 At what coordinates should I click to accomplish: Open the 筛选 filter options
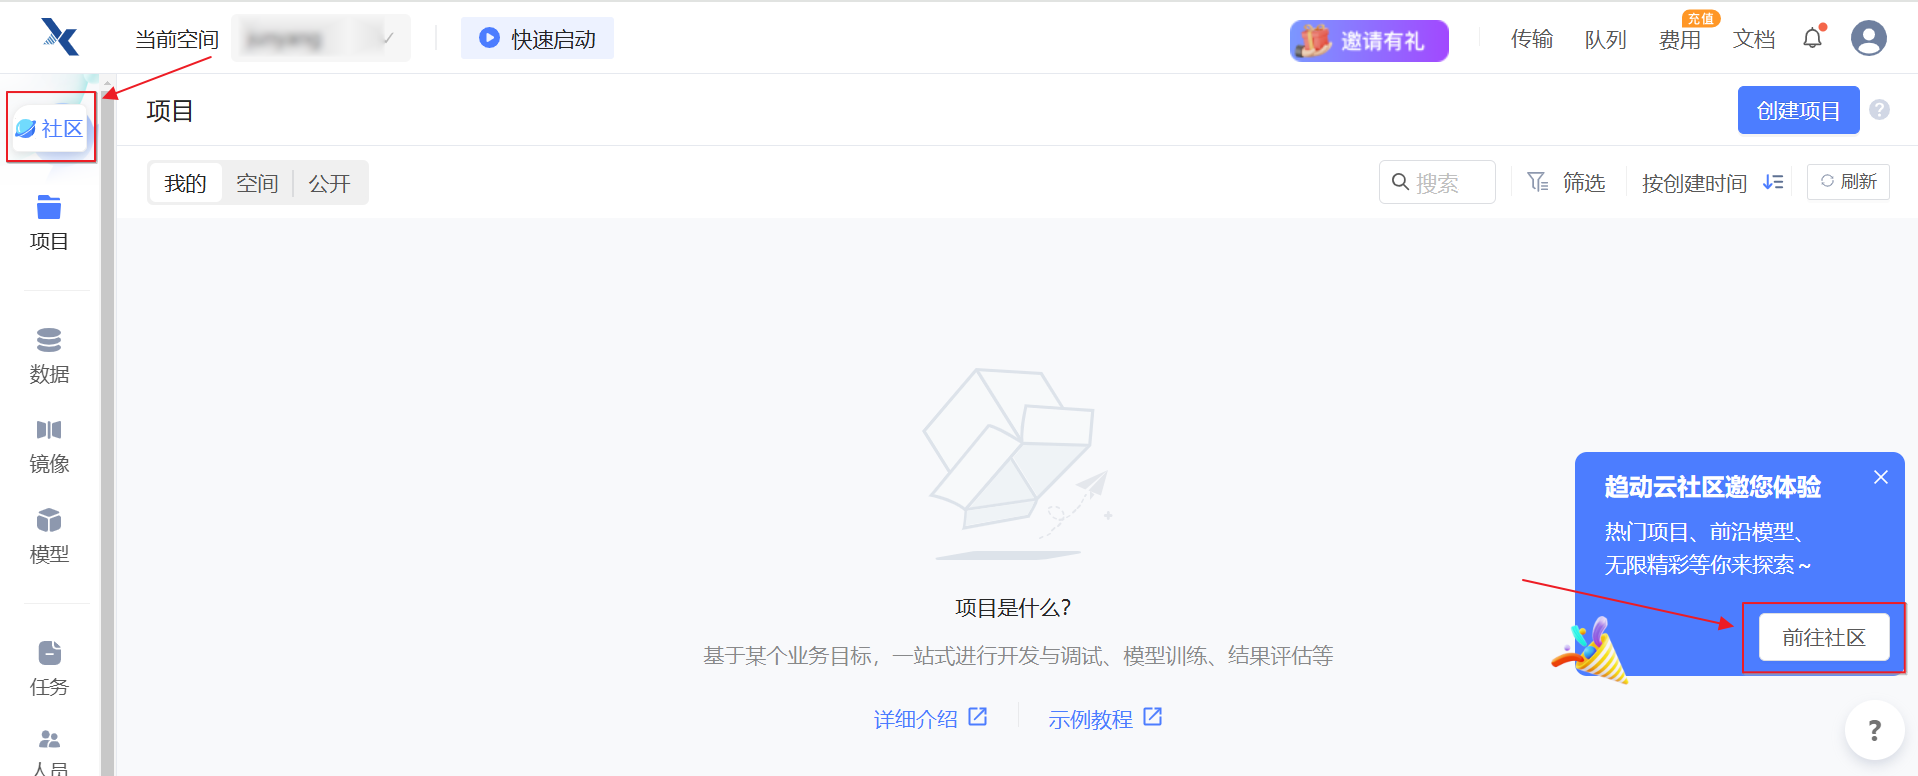1566,183
